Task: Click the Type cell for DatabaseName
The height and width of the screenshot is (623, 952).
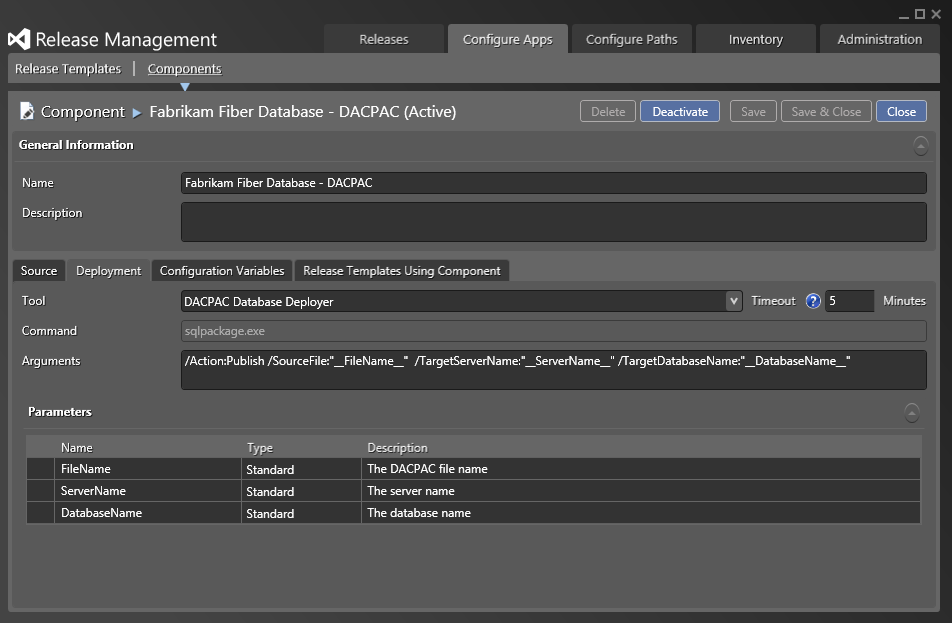Action: tap(301, 513)
